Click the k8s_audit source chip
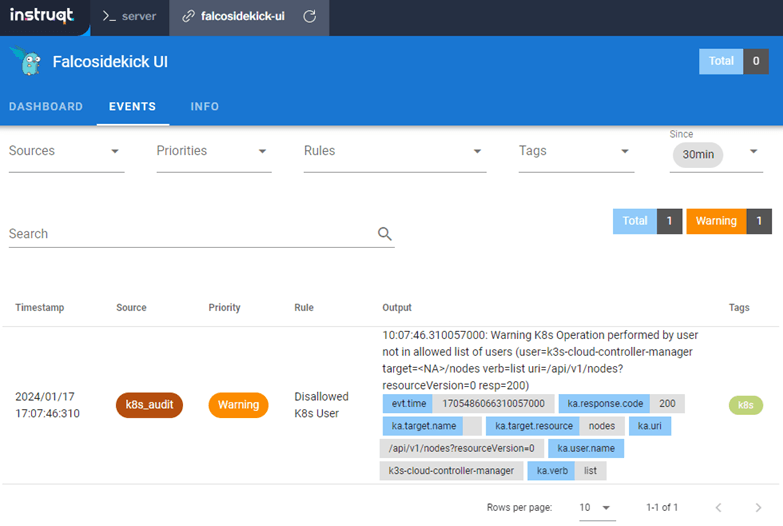 [x=149, y=405]
